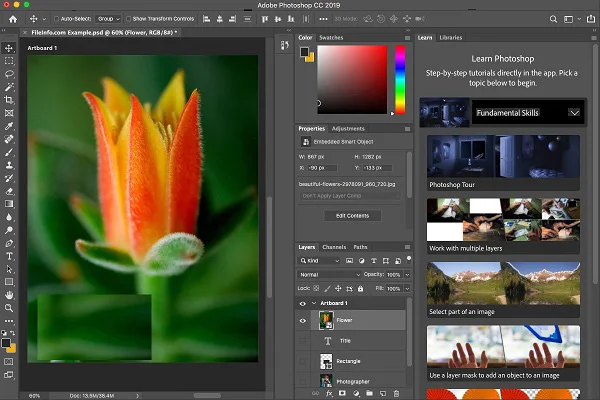
Task: Collapse the Artboard 1 layer group
Action: click(x=313, y=303)
